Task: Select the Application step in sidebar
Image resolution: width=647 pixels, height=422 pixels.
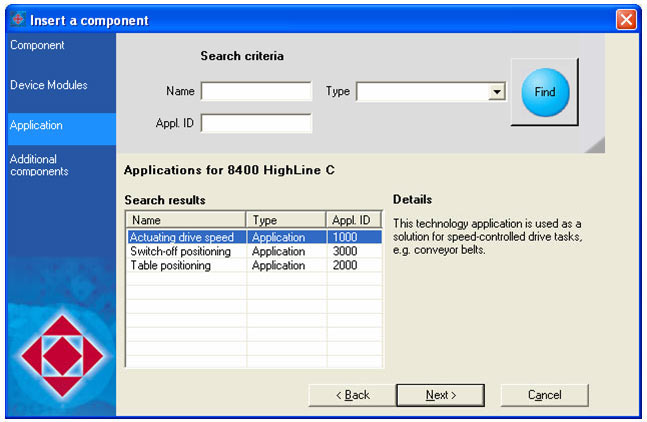Action: (x=37, y=126)
